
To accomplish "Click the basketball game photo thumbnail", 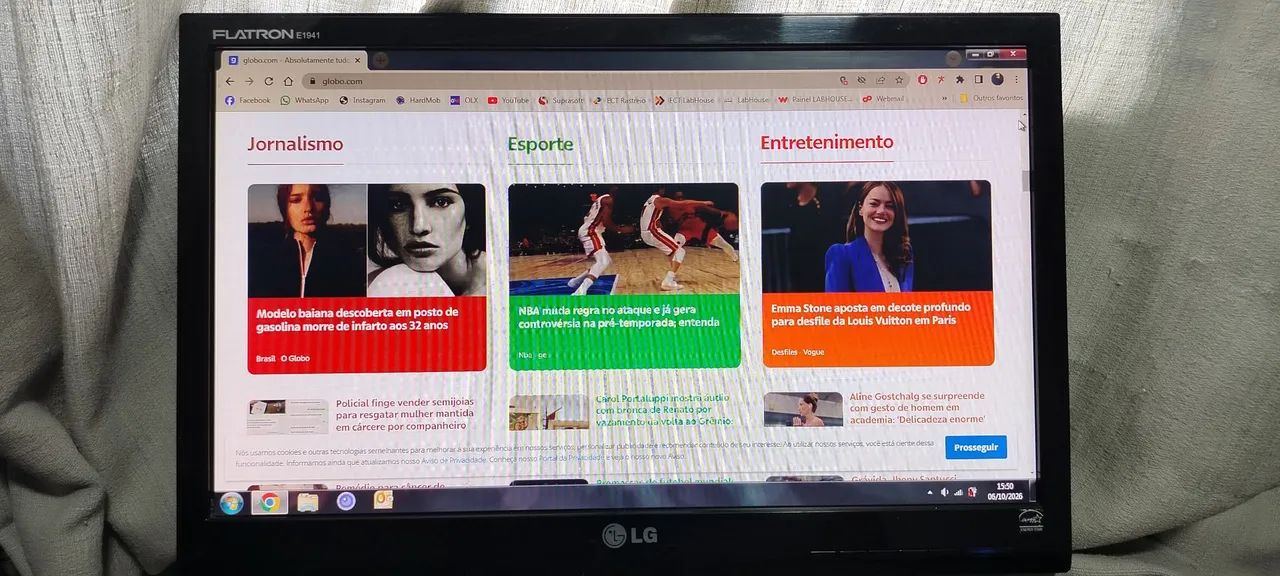I will [624, 238].
